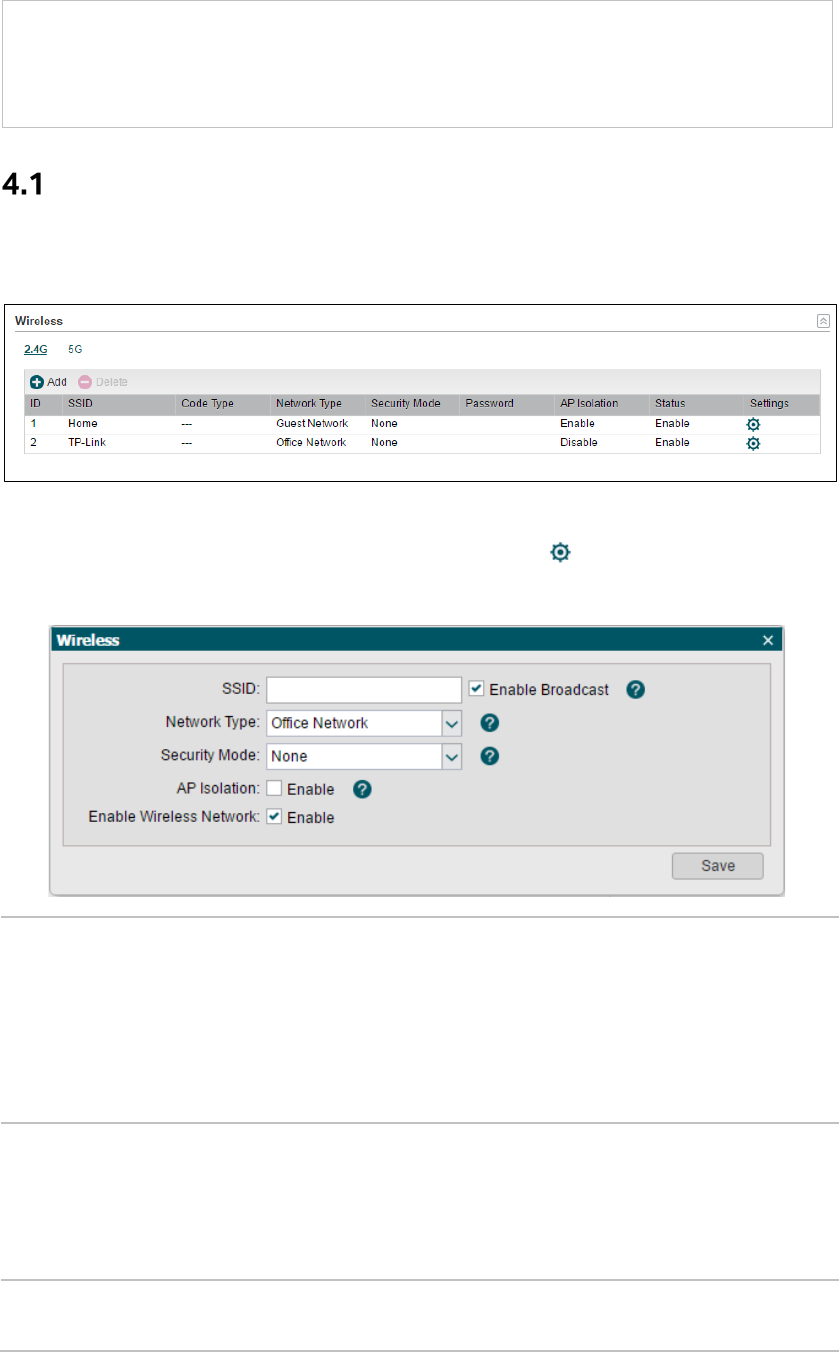Open settings gear for Home SSID row
839x1352 pixels.
click(x=754, y=424)
